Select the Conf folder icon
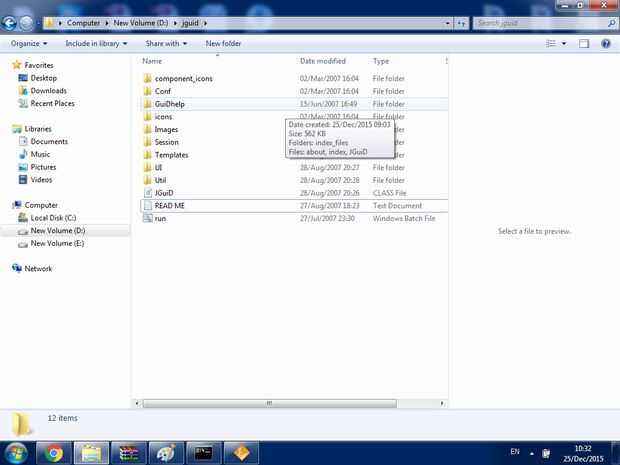The image size is (620, 465). pos(147,91)
